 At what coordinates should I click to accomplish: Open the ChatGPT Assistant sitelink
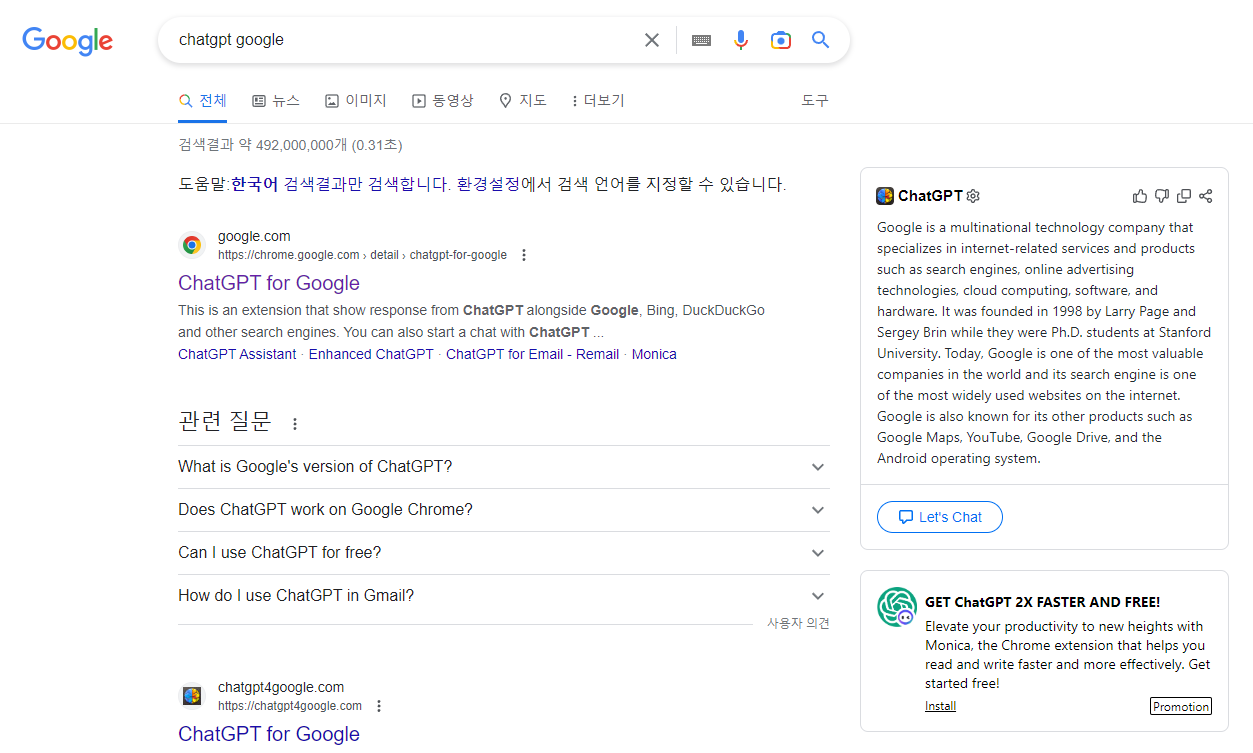(x=237, y=354)
